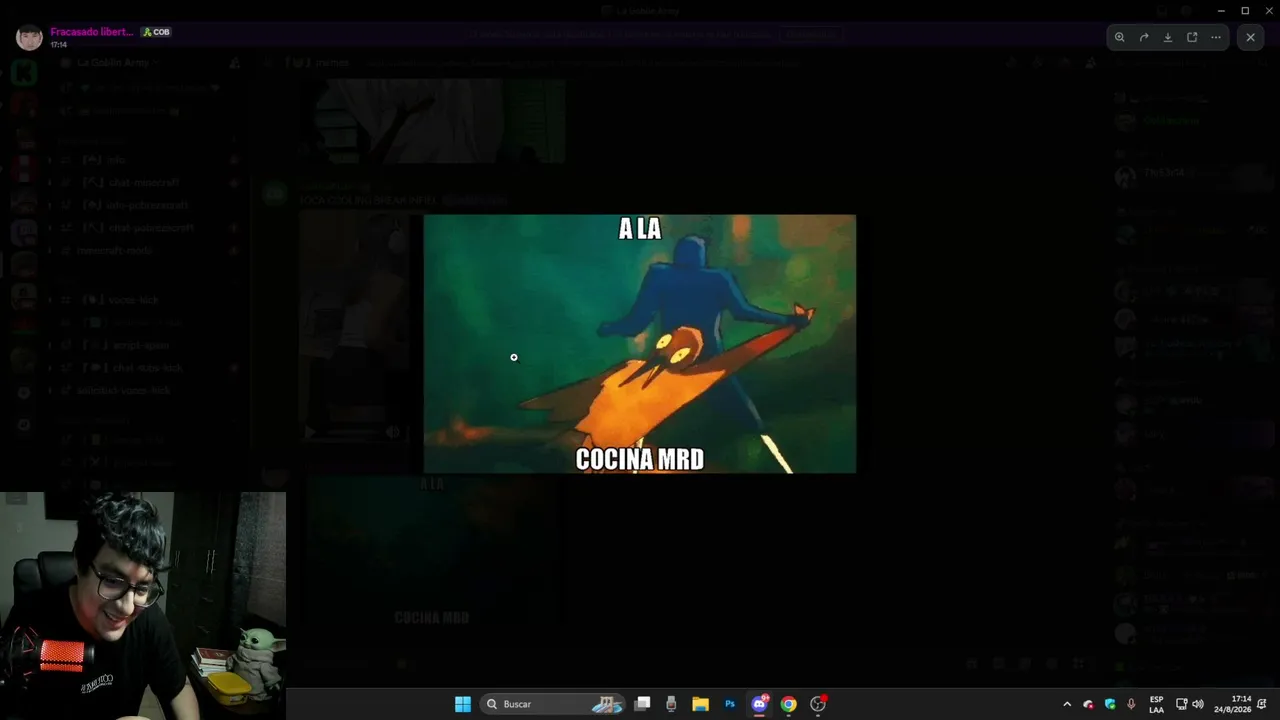This screenshot has width=1280, height=720.
Task: Open the image in browser icon
Action: coord(1192,37)
